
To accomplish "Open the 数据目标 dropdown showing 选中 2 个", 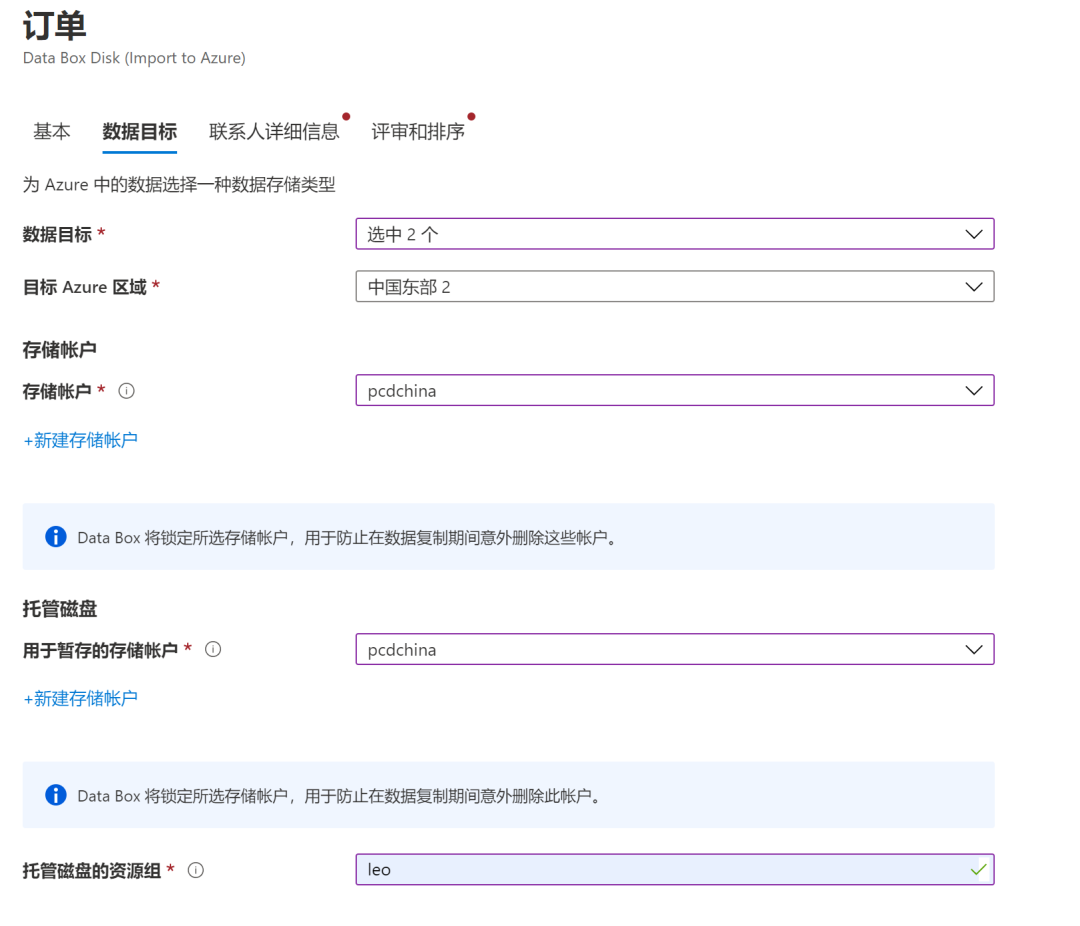I will 675,234.
